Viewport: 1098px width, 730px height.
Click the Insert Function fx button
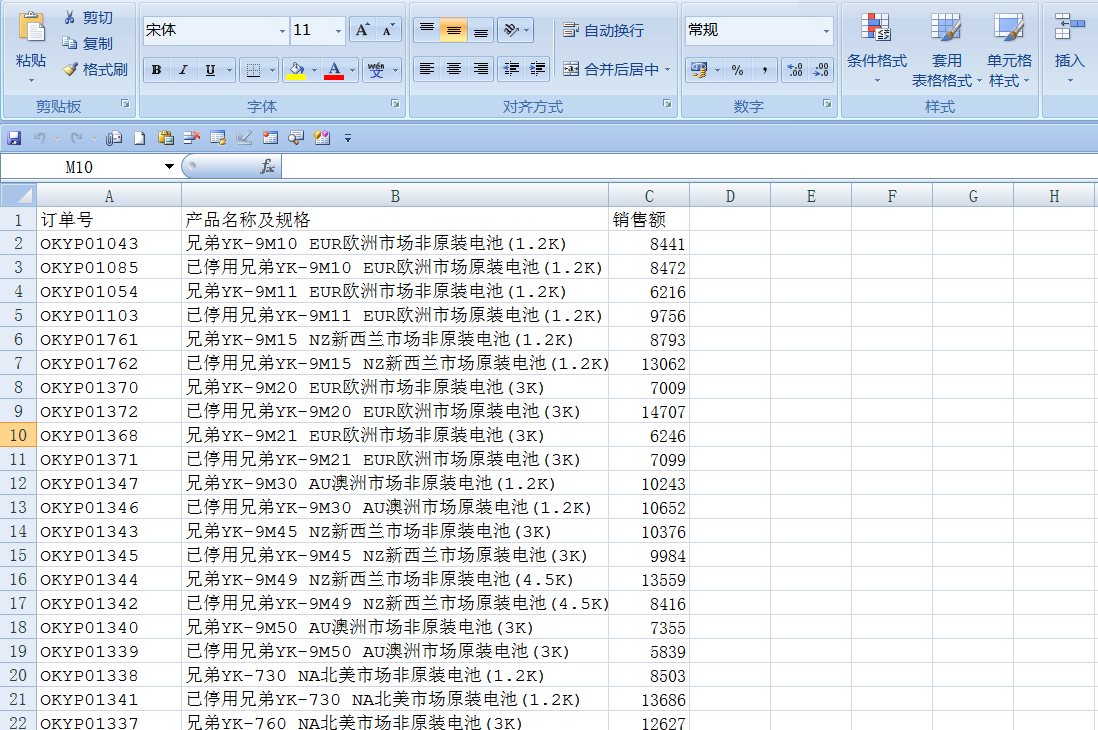pos(267,167)
